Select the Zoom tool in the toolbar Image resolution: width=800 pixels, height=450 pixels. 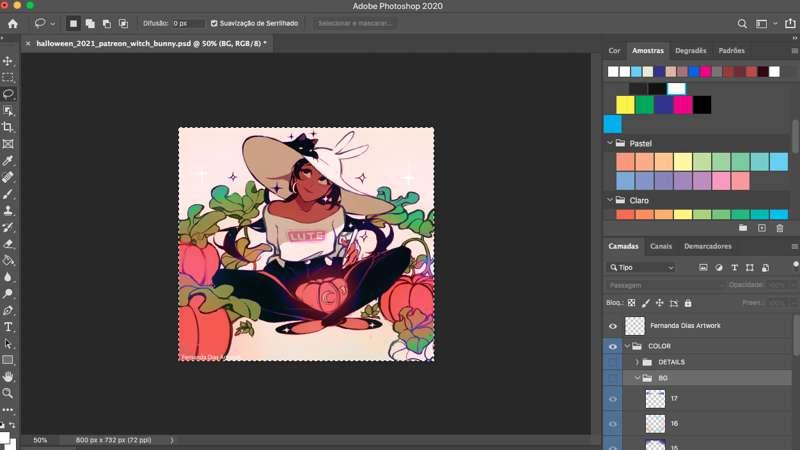click(8, 393)
